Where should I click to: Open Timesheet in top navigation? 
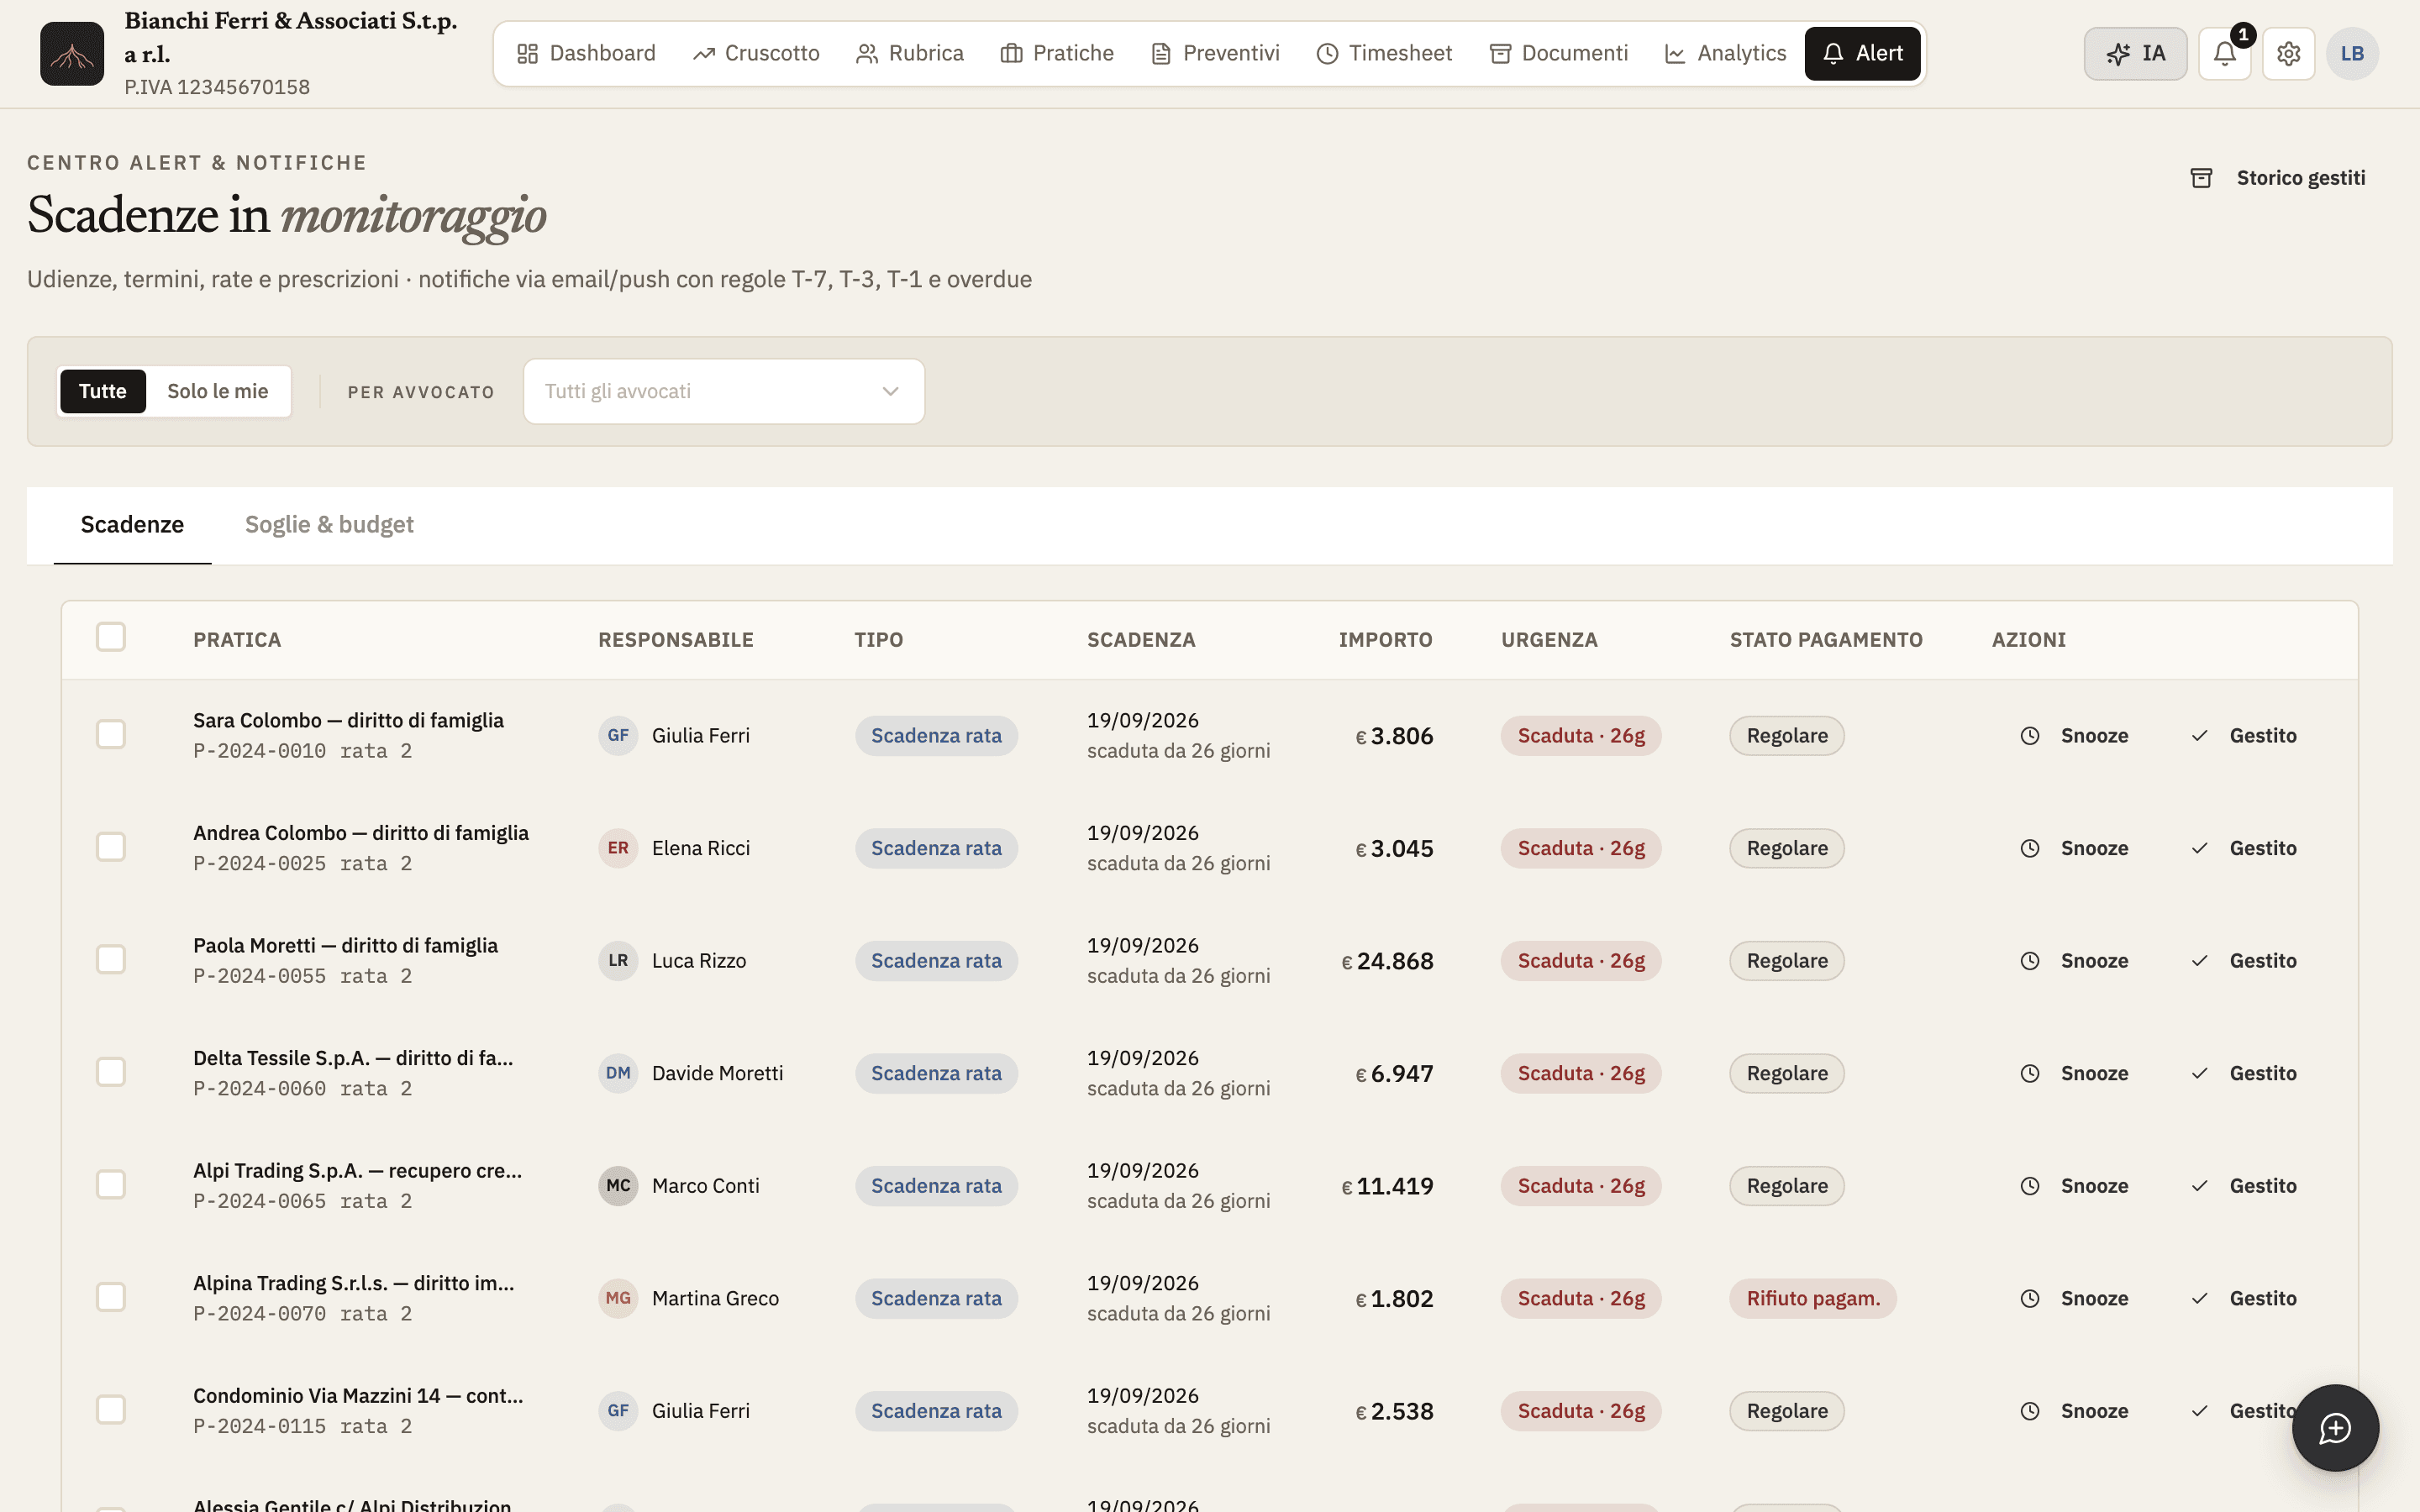[1384, 54]
